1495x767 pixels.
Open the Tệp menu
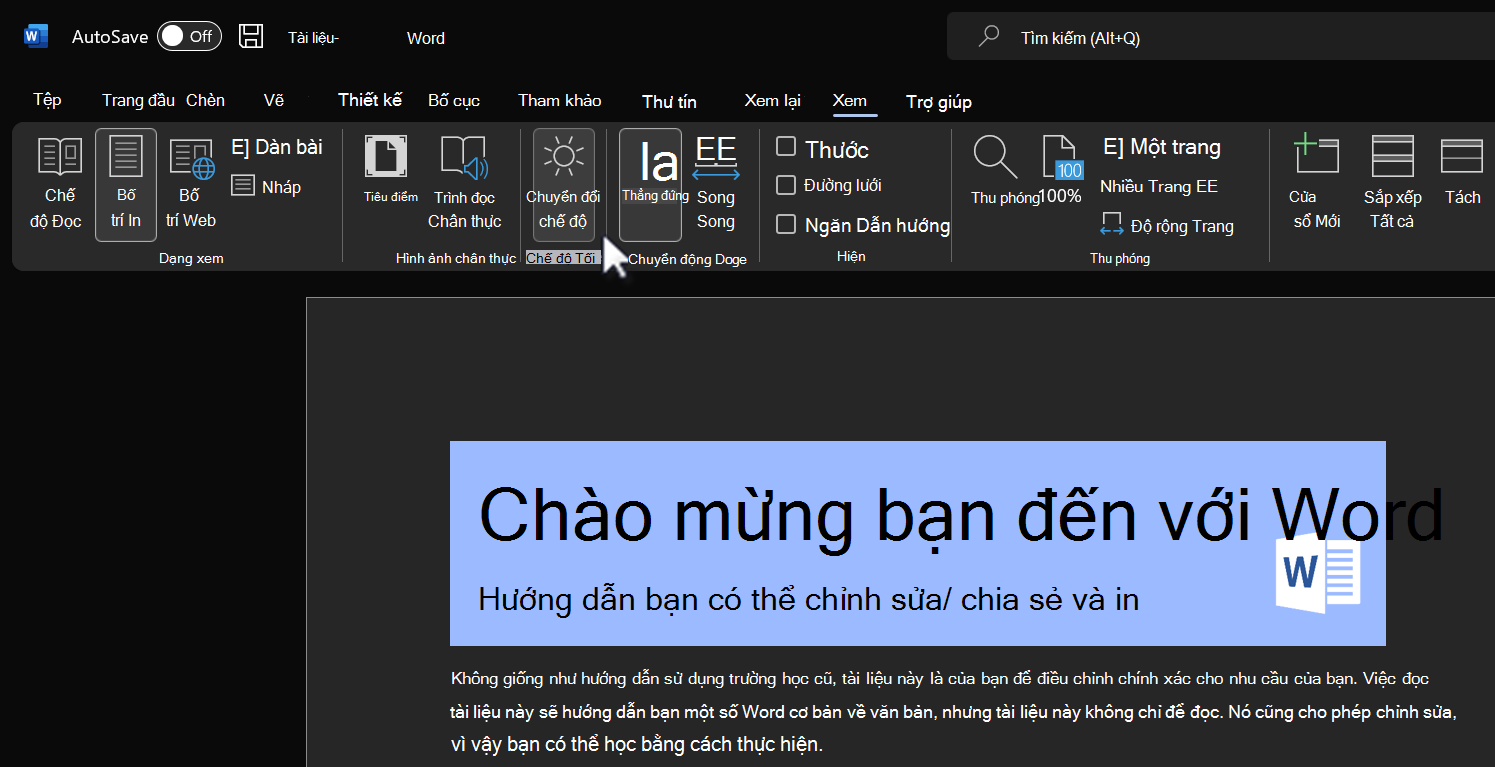[47, 100]
